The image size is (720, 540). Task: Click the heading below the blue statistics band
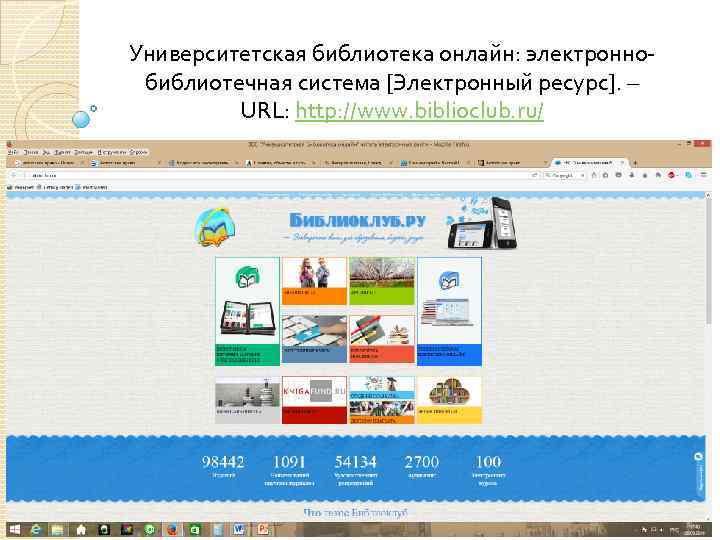click(355, 512)
